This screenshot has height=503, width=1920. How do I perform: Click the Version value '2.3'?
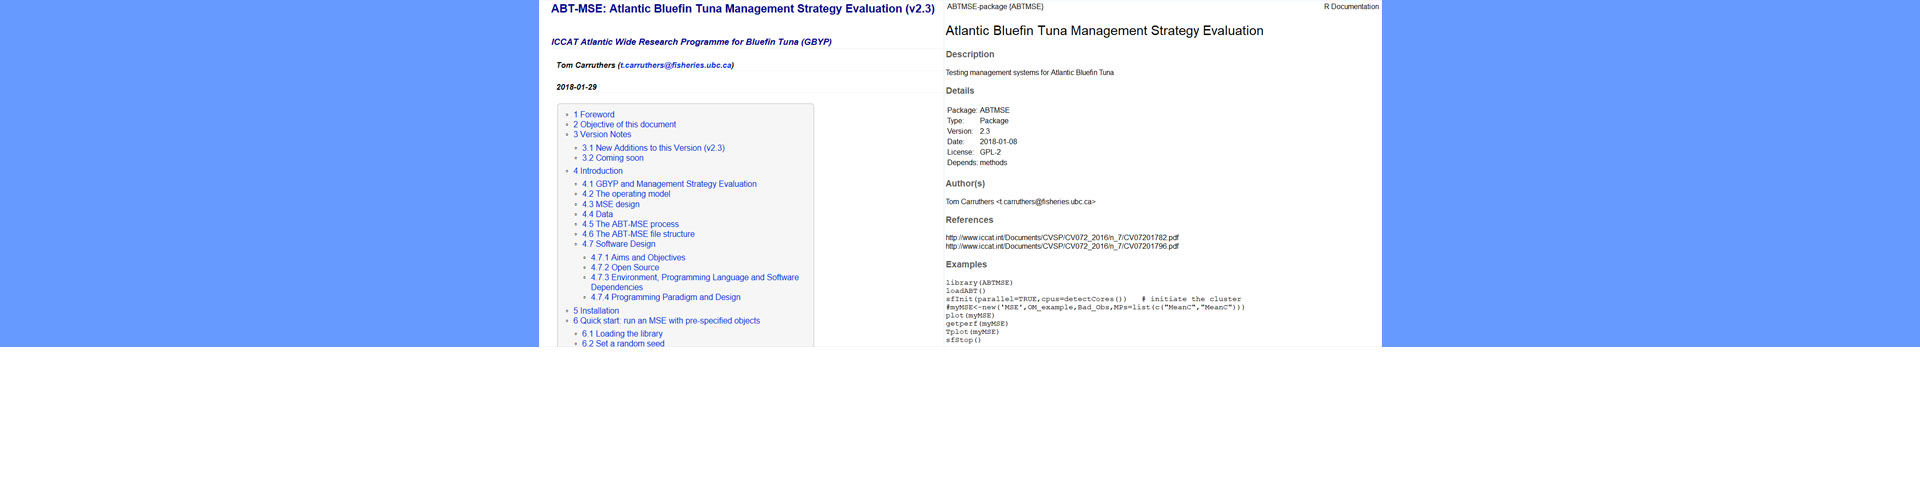click(x=985, y=132)
